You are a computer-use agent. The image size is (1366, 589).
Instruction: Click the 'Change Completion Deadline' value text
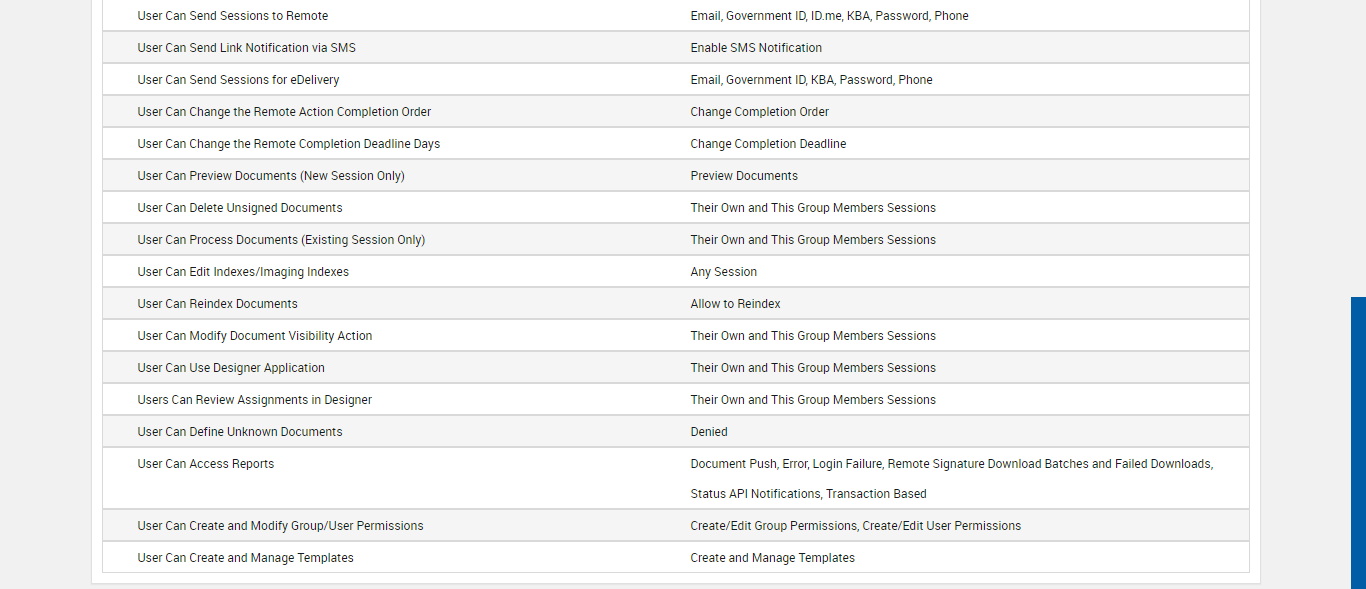[768, 144]
